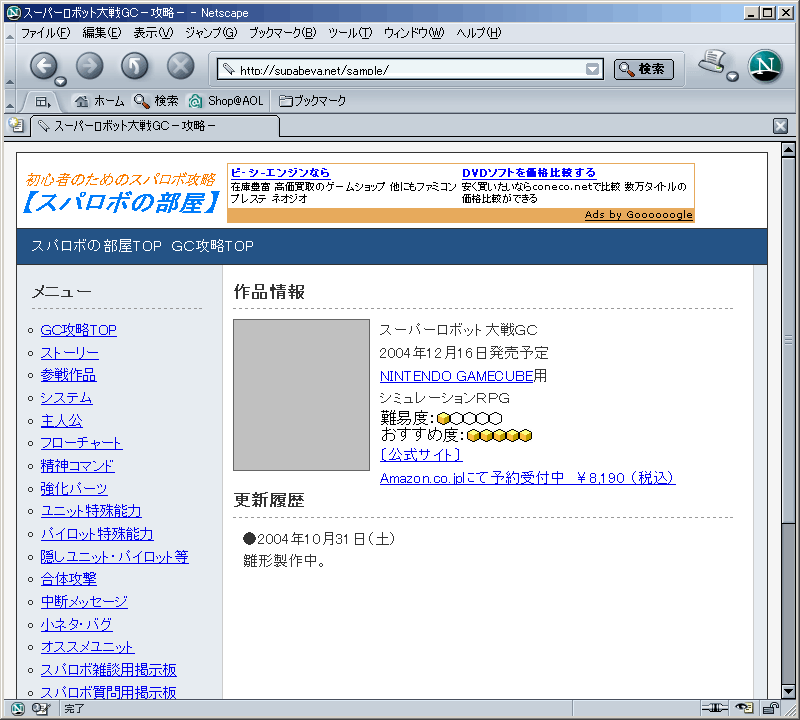Open the フローチャート menu link
The width and height of the screenshot is (800, 720).
pos(82,443)
